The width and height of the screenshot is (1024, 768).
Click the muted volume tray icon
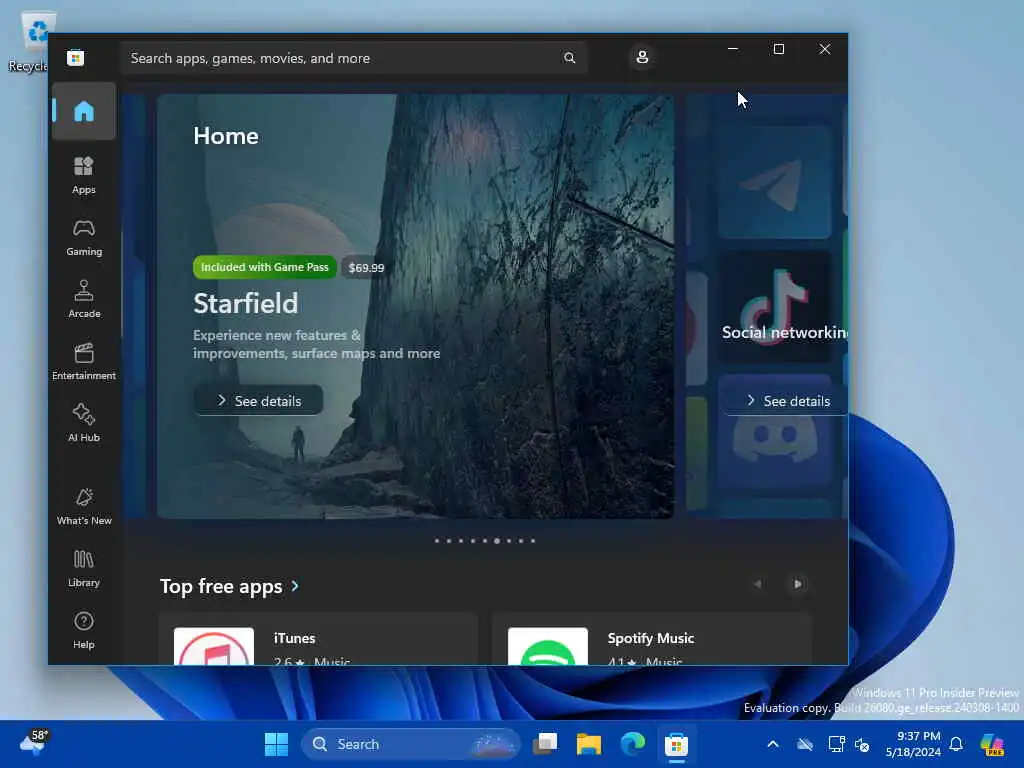tap(862, 744)
